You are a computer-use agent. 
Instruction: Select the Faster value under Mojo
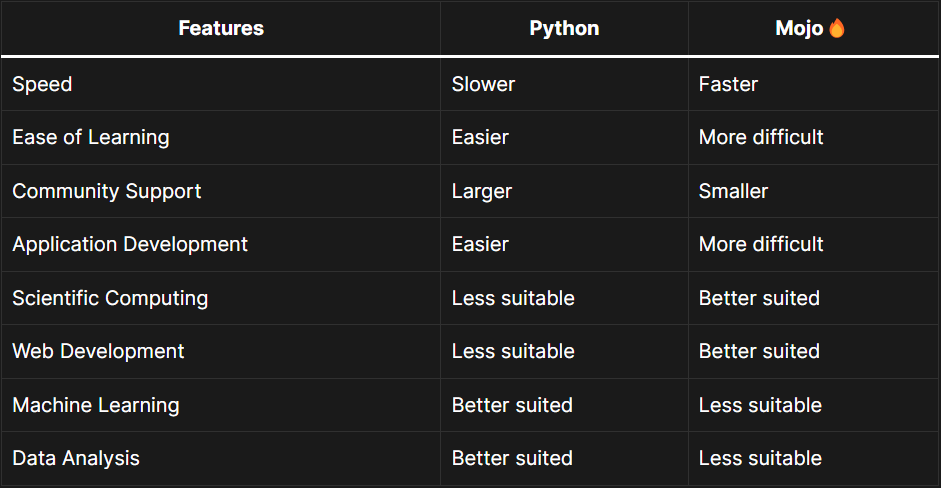[728, 84]
